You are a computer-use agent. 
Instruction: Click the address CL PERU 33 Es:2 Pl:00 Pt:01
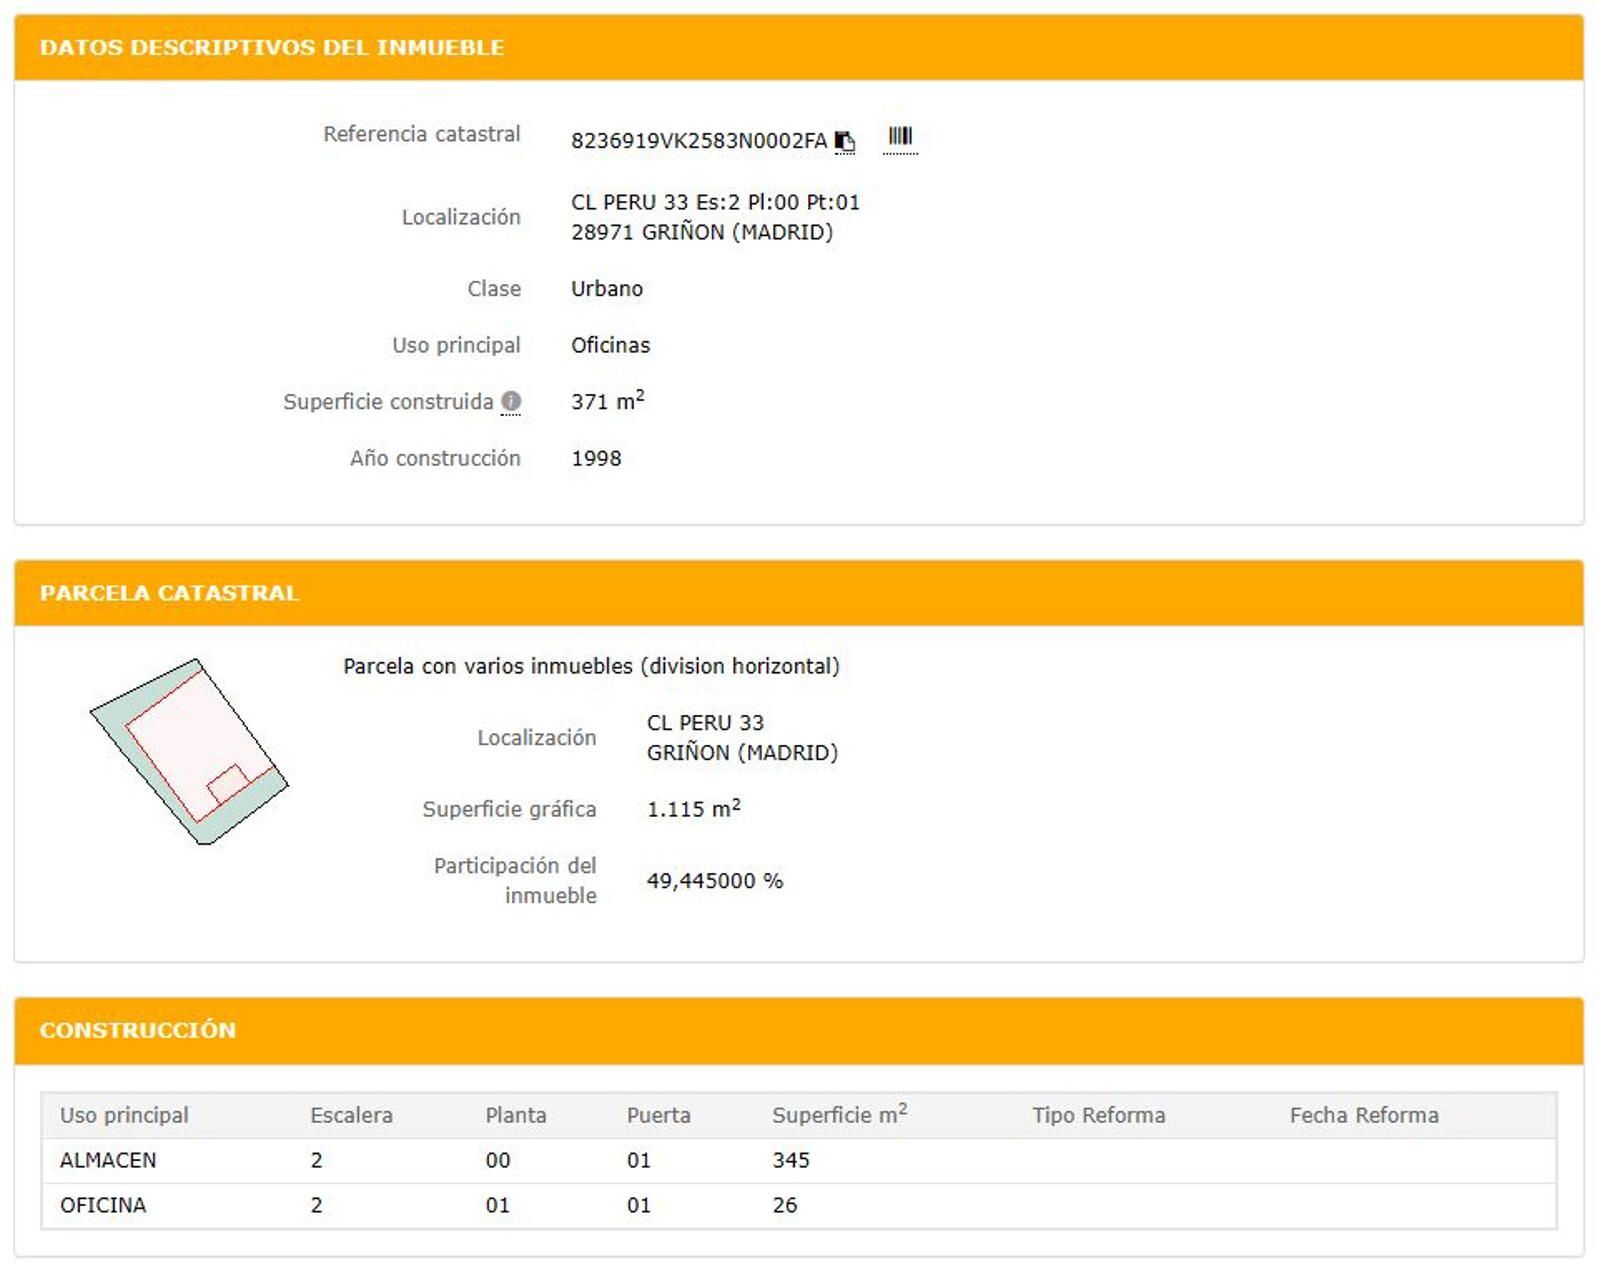coord(715,202)
